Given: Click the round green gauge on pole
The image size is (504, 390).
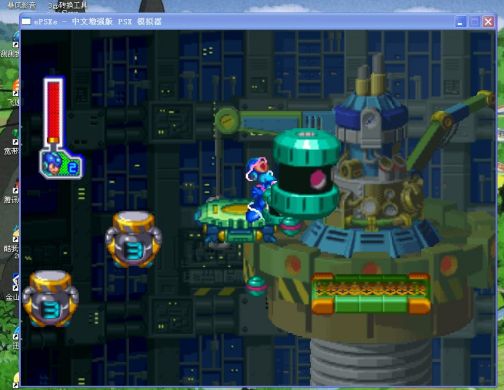Looking at the screenshot, I should 227,120.
